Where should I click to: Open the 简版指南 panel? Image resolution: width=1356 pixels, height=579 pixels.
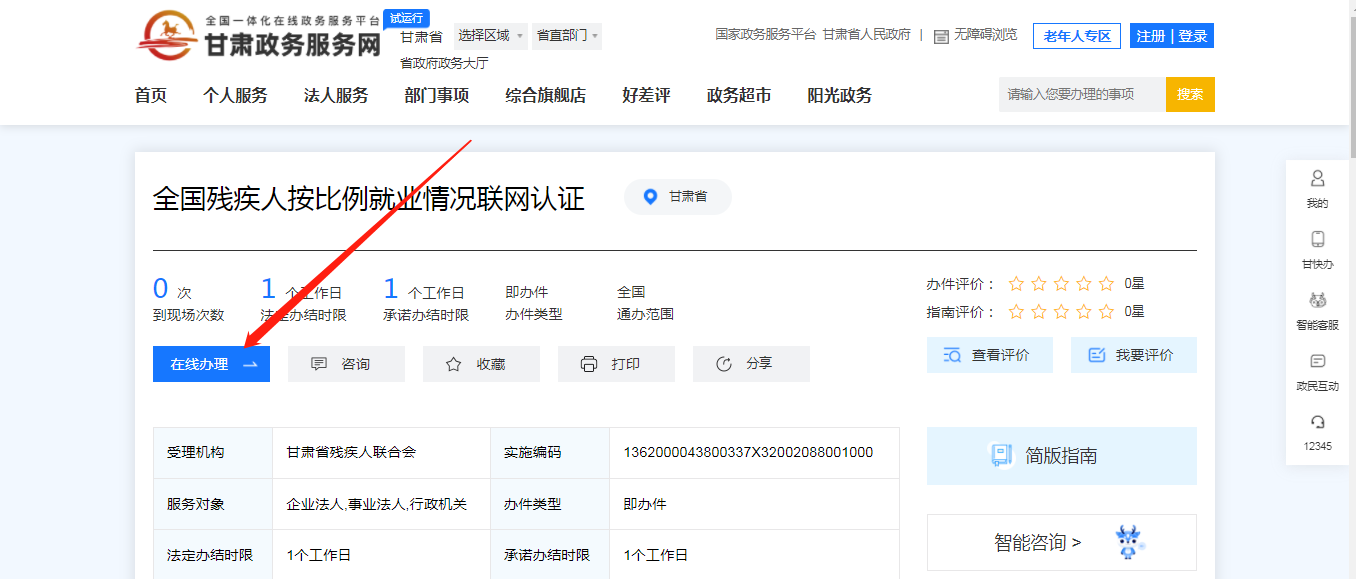[1061, 456]
